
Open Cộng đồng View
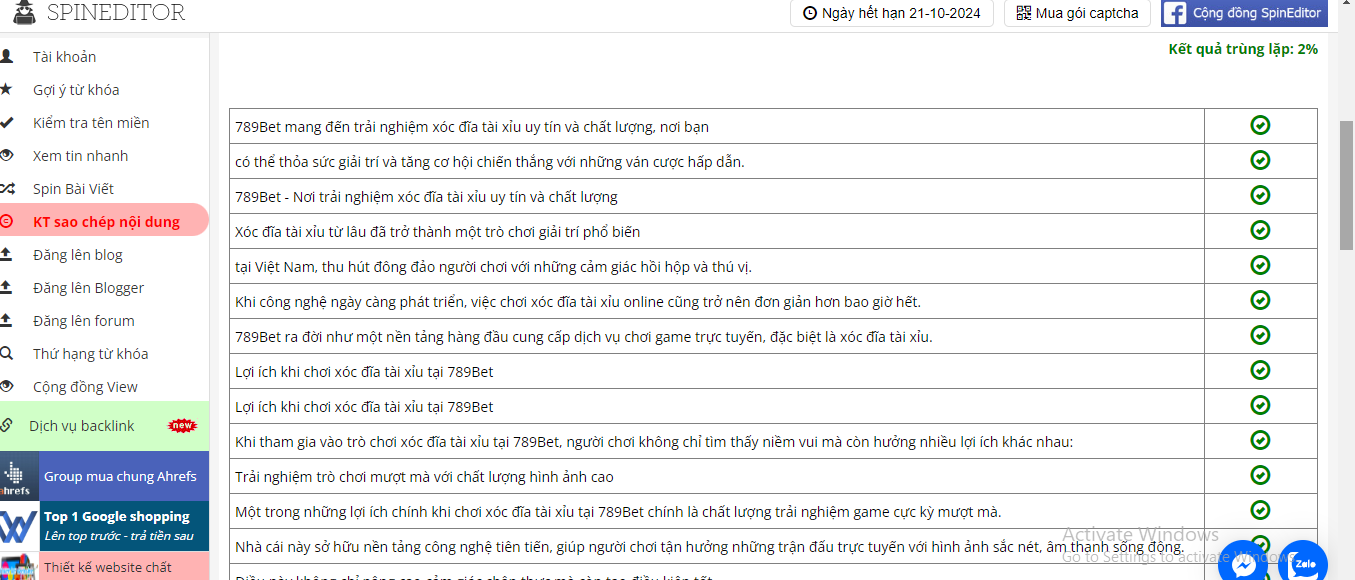[85, 387]
